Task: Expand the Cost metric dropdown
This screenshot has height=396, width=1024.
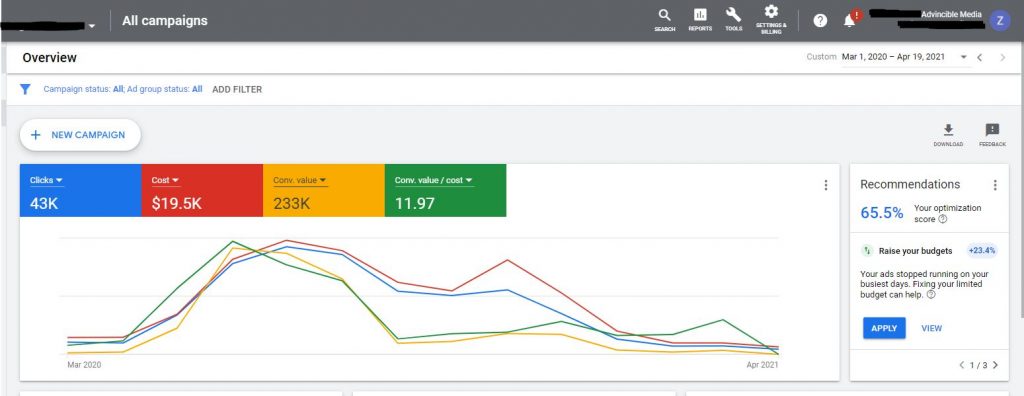Action: coord(165,180)
